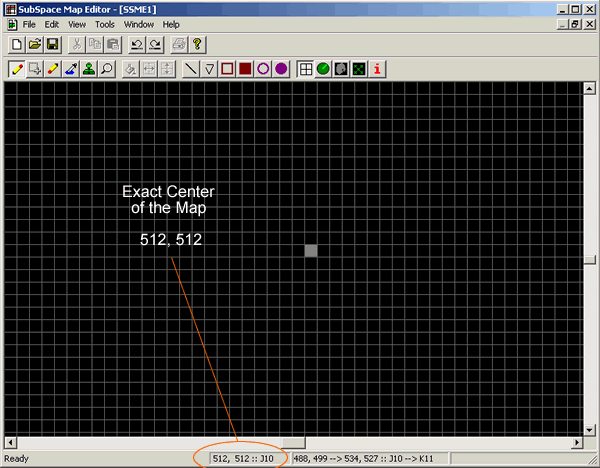Open the Tools menu
The width and height of the screenshot is (600, 468).
(105, 24)
